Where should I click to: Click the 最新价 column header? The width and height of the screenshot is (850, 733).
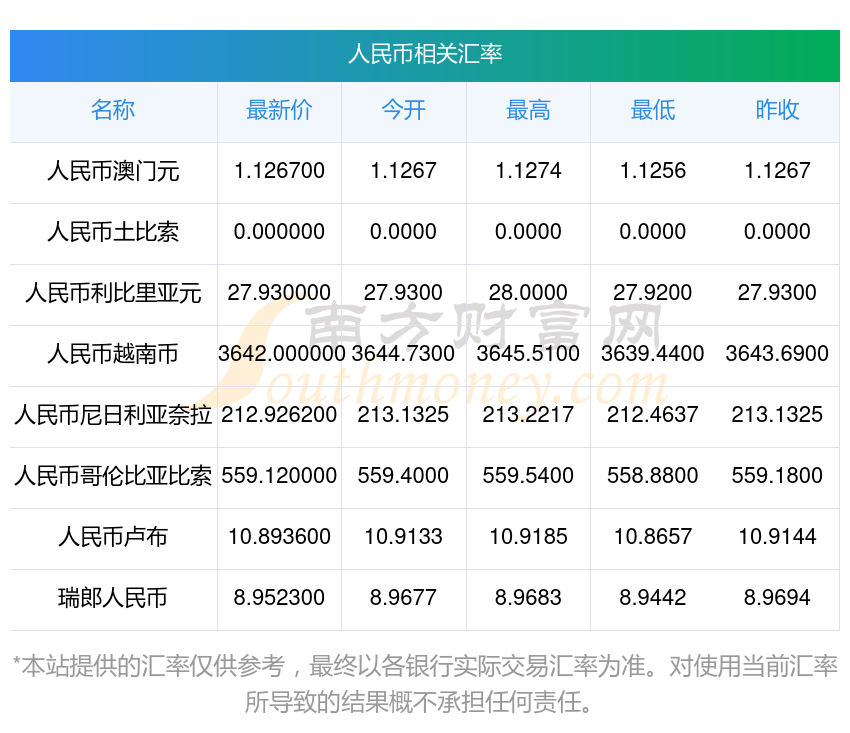point(279,110)
